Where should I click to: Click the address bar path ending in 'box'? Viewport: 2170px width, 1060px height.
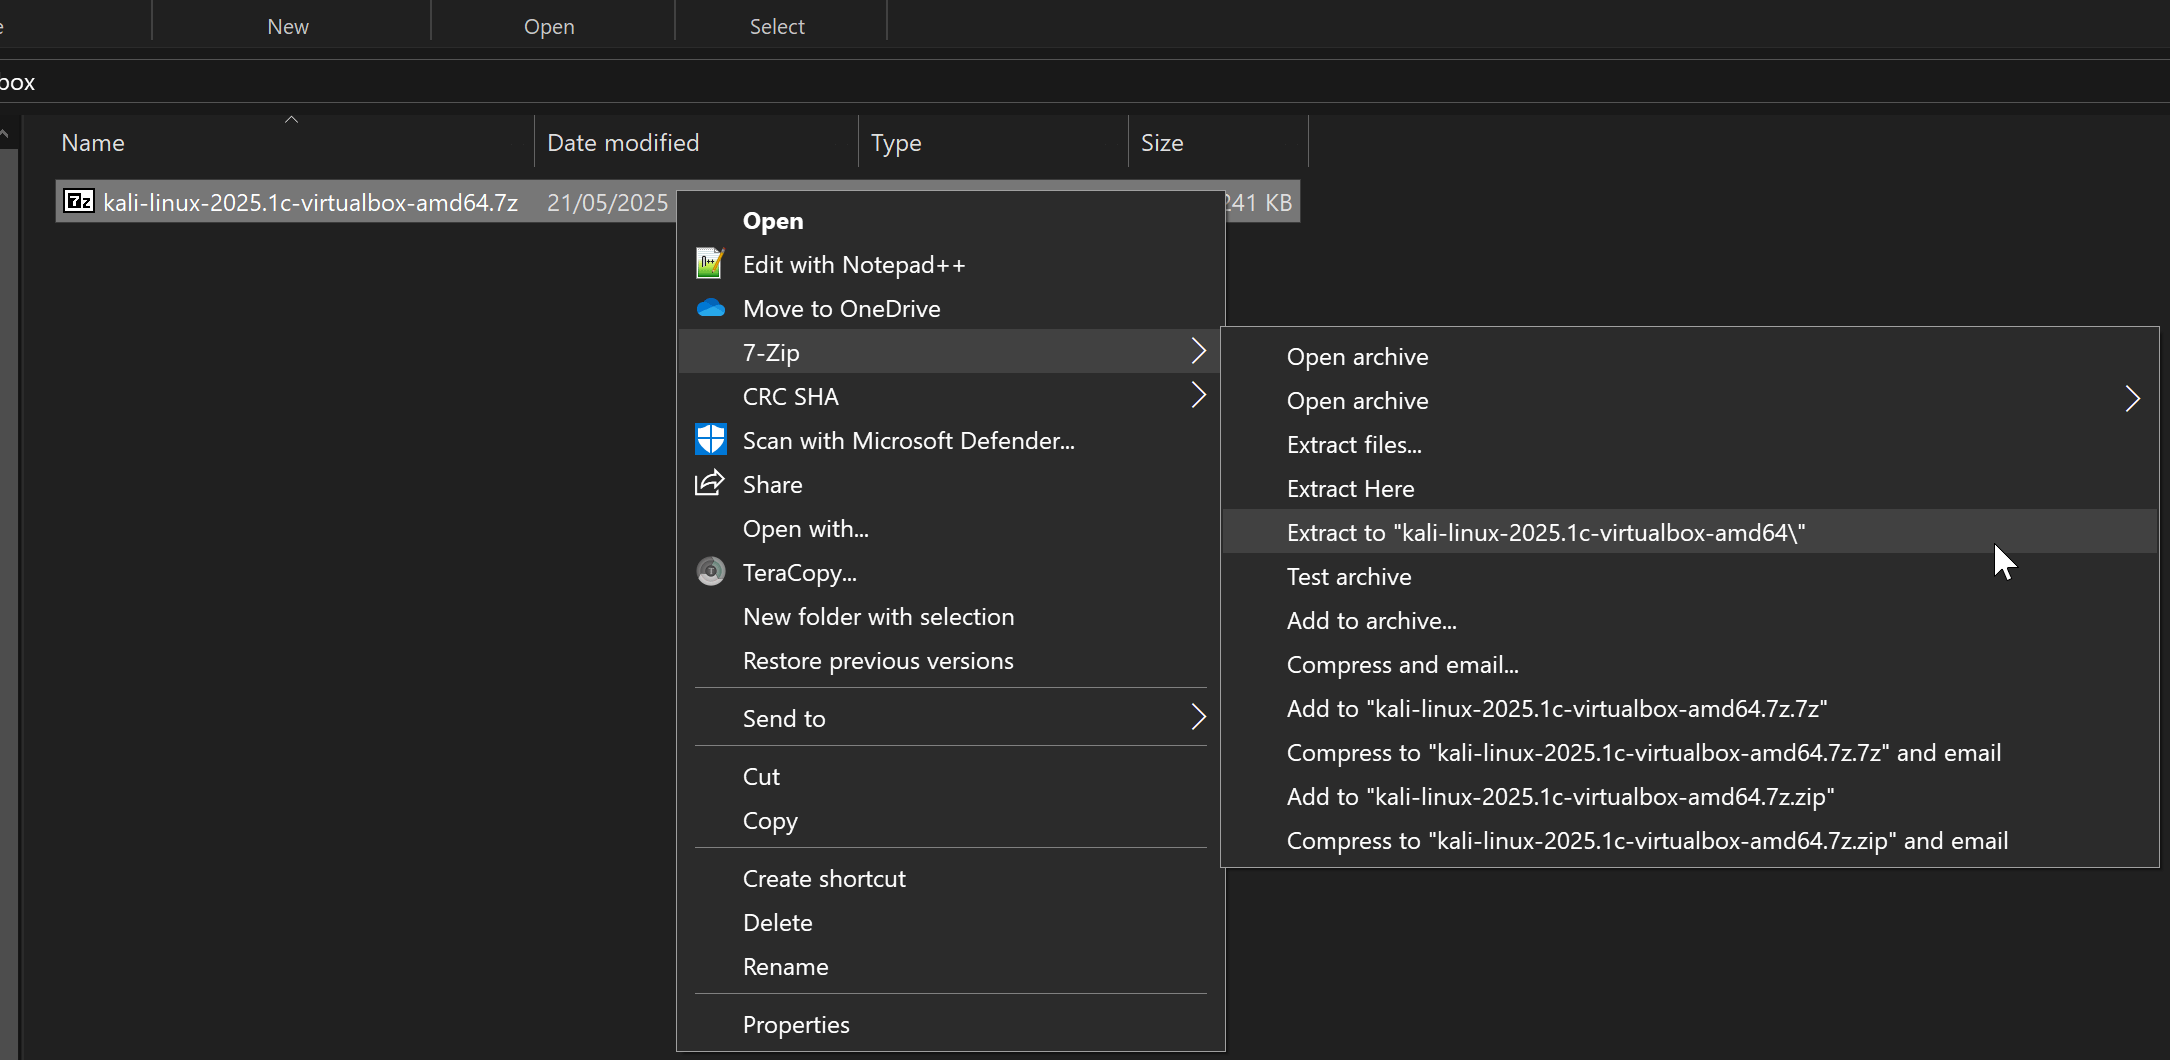pyautogui.click(x=17, y=82)
